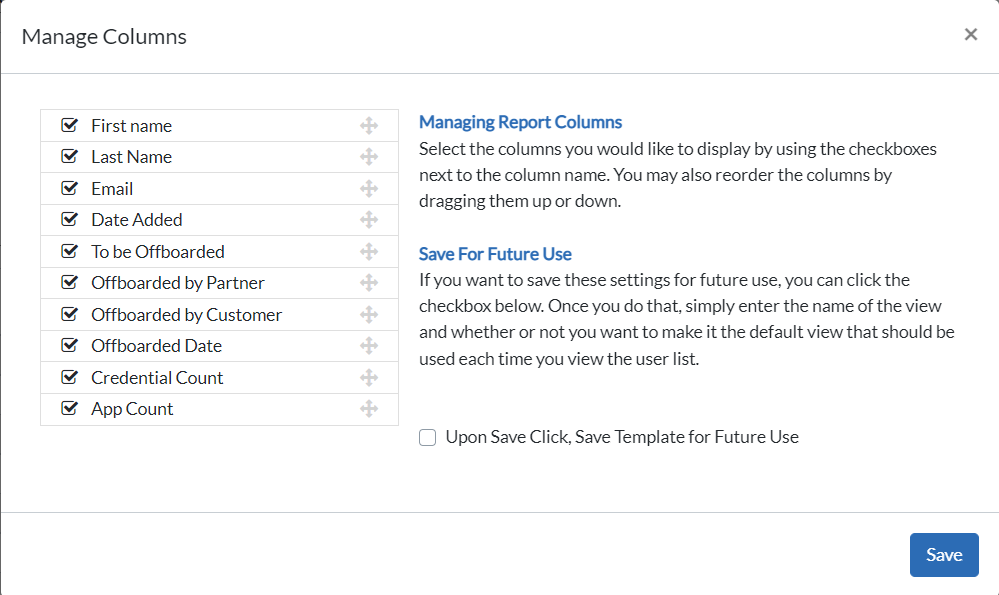Click the move icon beside Last Name
The image size is (999, 595).
coord(368,157)
